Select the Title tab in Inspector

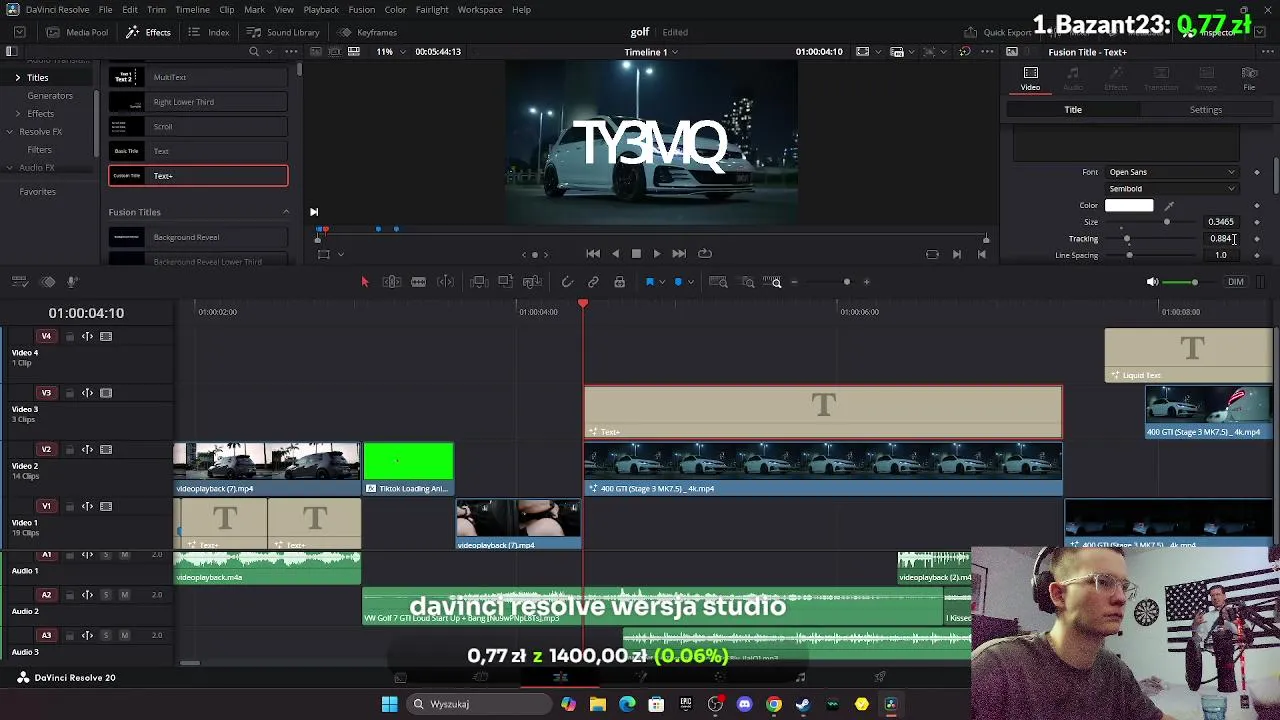[1073, 110]
